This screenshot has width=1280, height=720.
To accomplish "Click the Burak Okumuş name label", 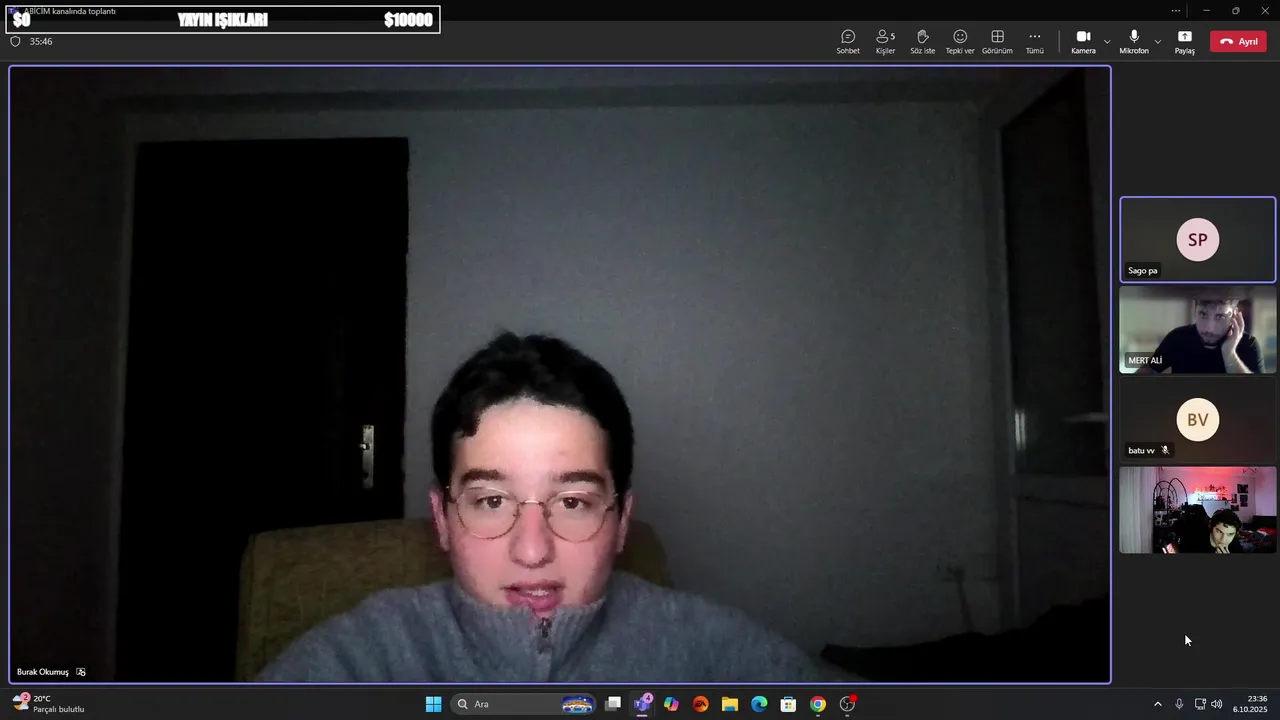I will click(43, 672).
